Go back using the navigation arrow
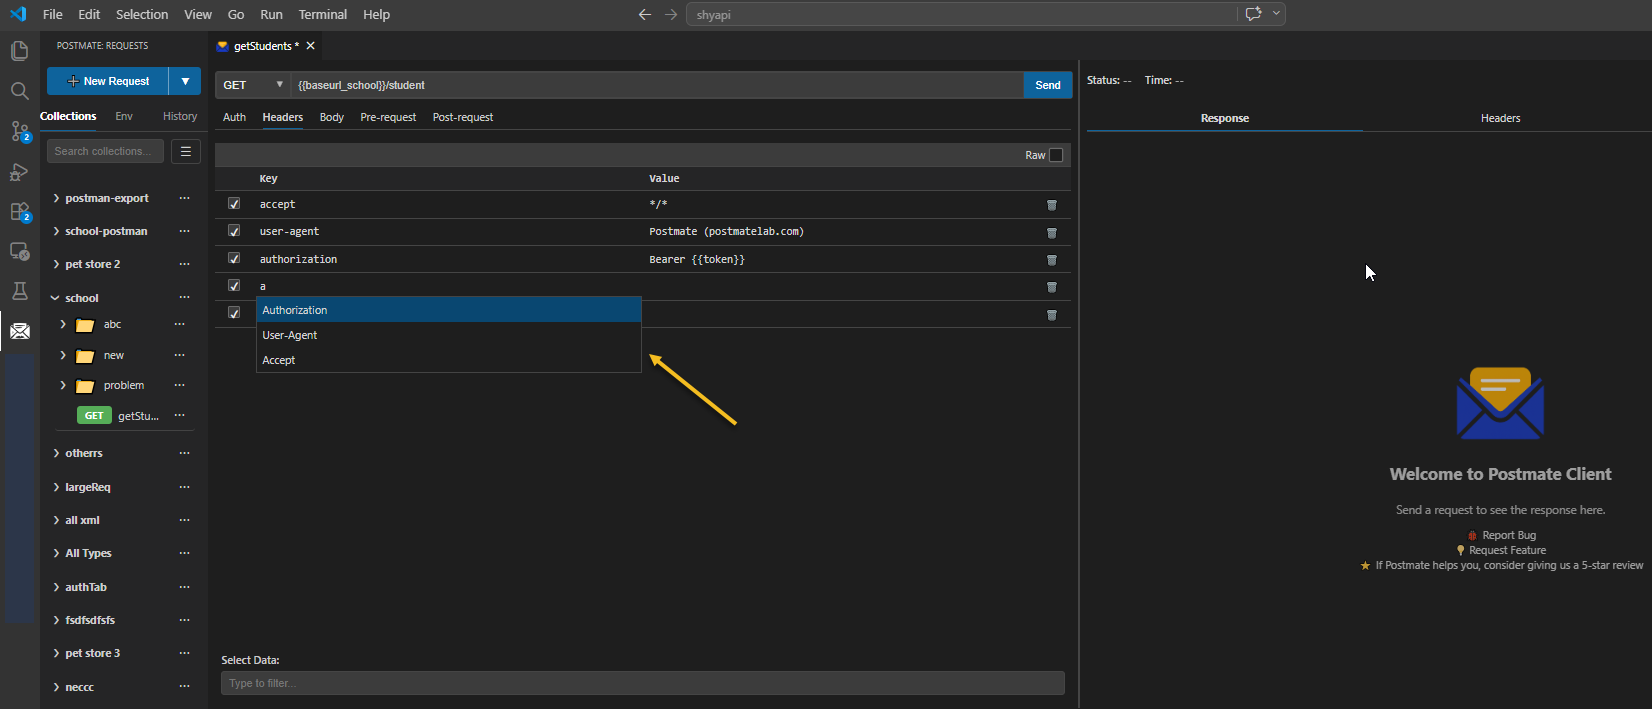1652x709 pixels. click(x=645, y=14)
